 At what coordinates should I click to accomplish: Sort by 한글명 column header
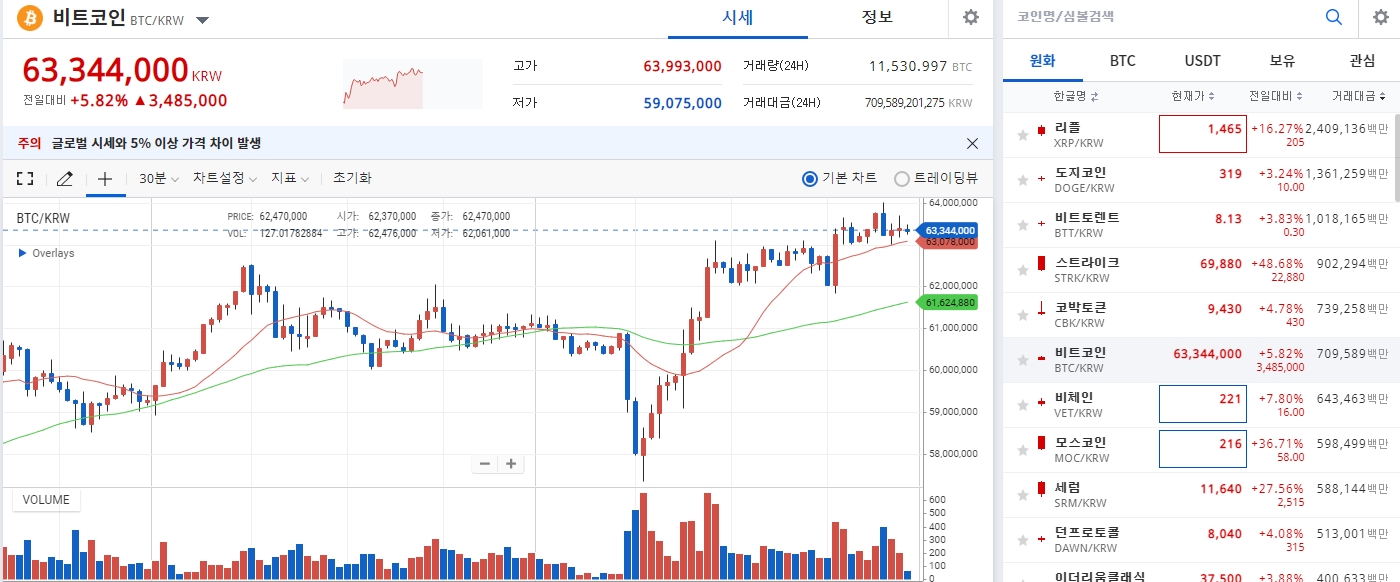(1076, 96)
